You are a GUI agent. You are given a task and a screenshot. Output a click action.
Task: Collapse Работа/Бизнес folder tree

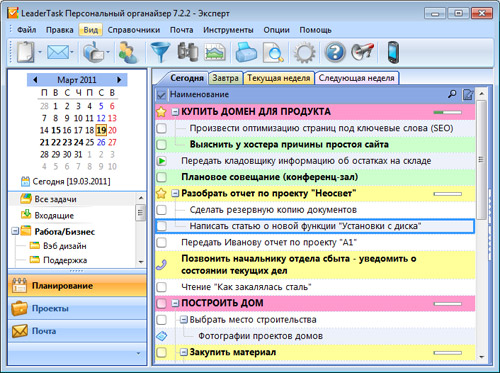pyautogui.click(x=15, y=231)
